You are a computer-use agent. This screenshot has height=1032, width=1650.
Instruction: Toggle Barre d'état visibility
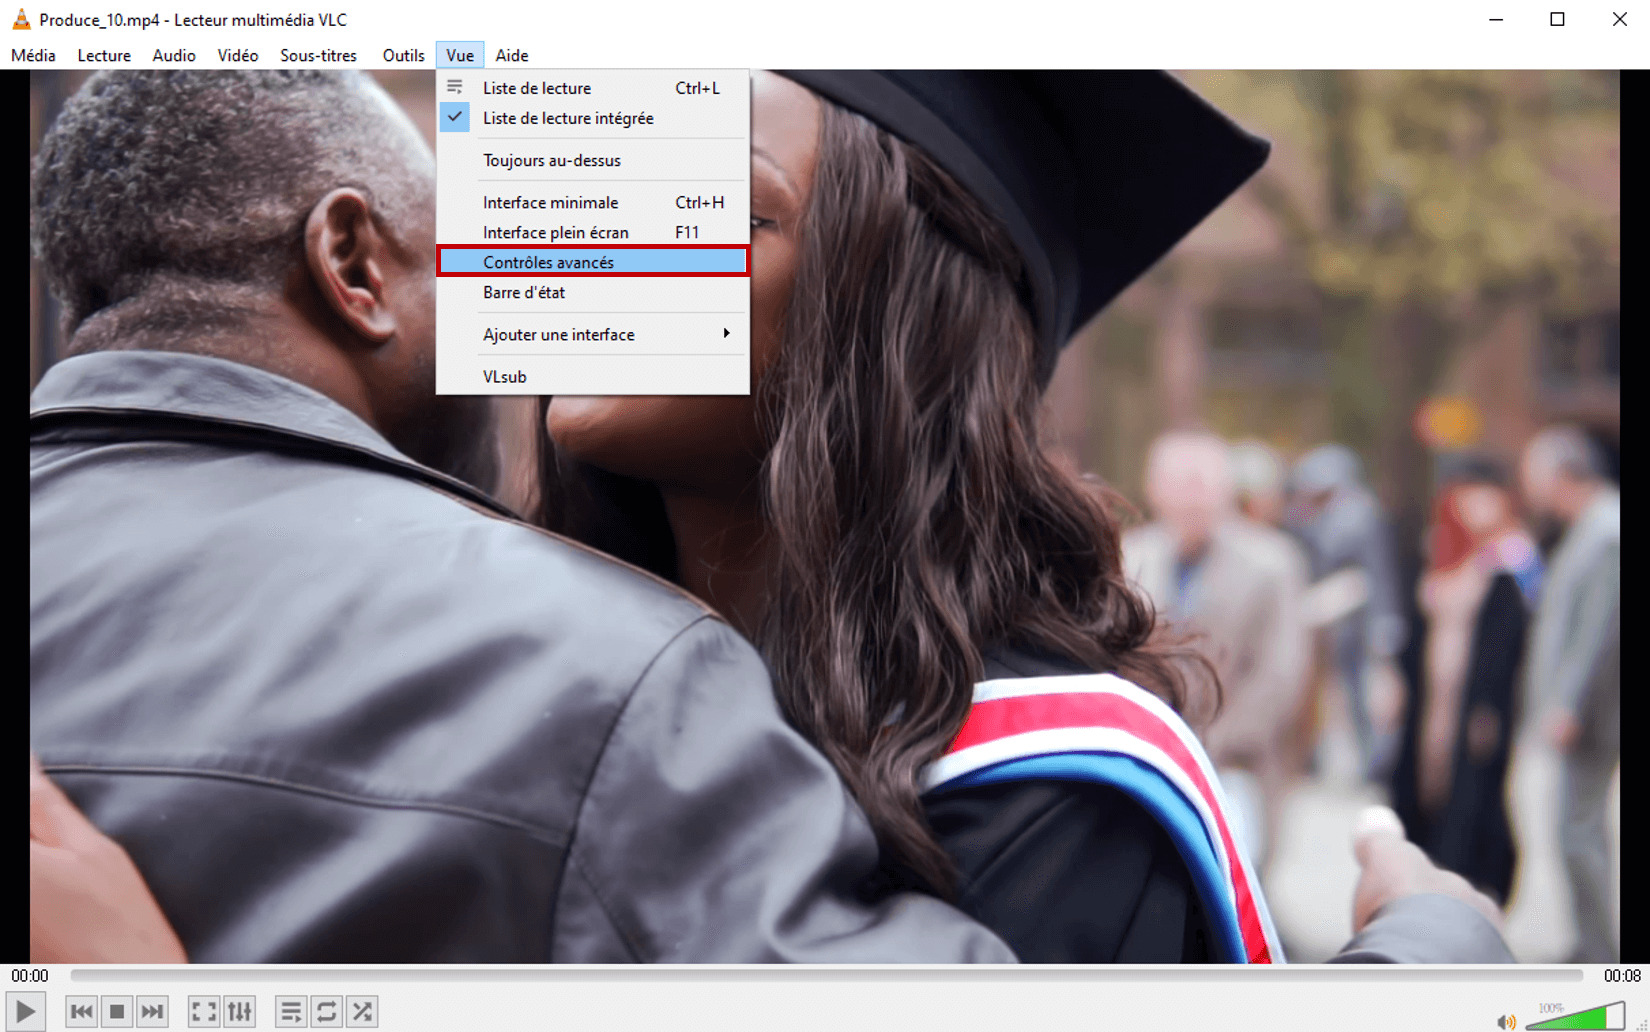point(523,292)
